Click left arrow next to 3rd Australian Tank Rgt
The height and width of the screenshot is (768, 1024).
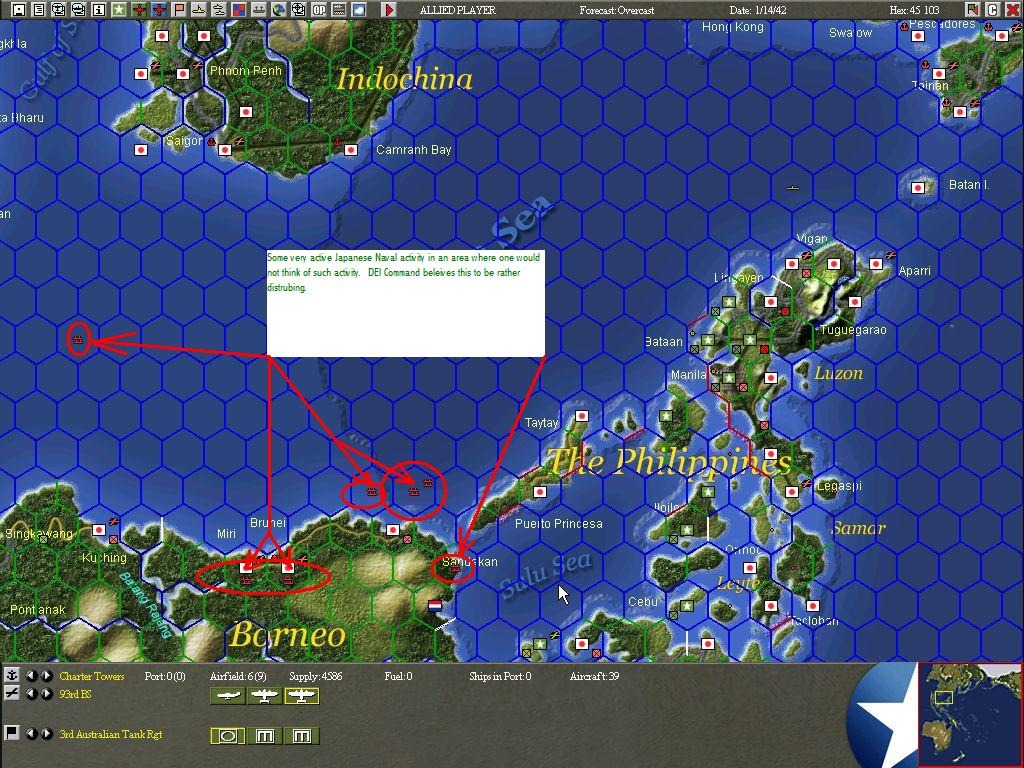coord(31,733)
